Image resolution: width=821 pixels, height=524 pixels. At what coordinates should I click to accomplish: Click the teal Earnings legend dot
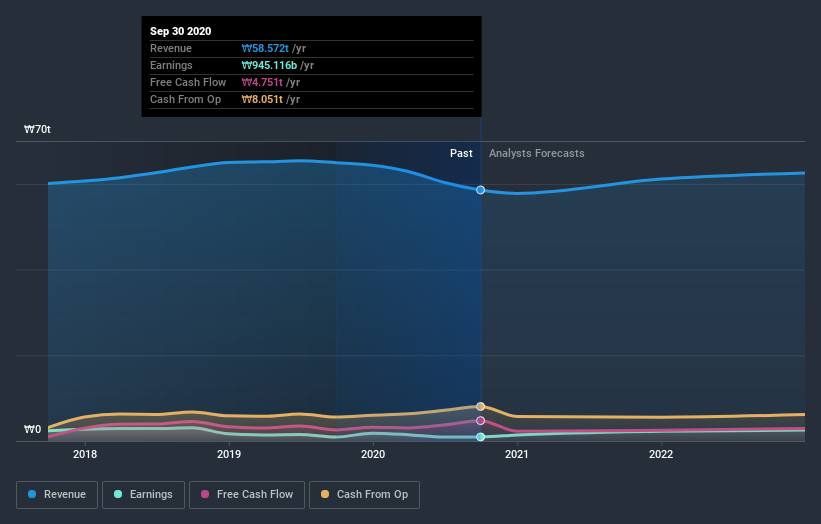(118, 494)
